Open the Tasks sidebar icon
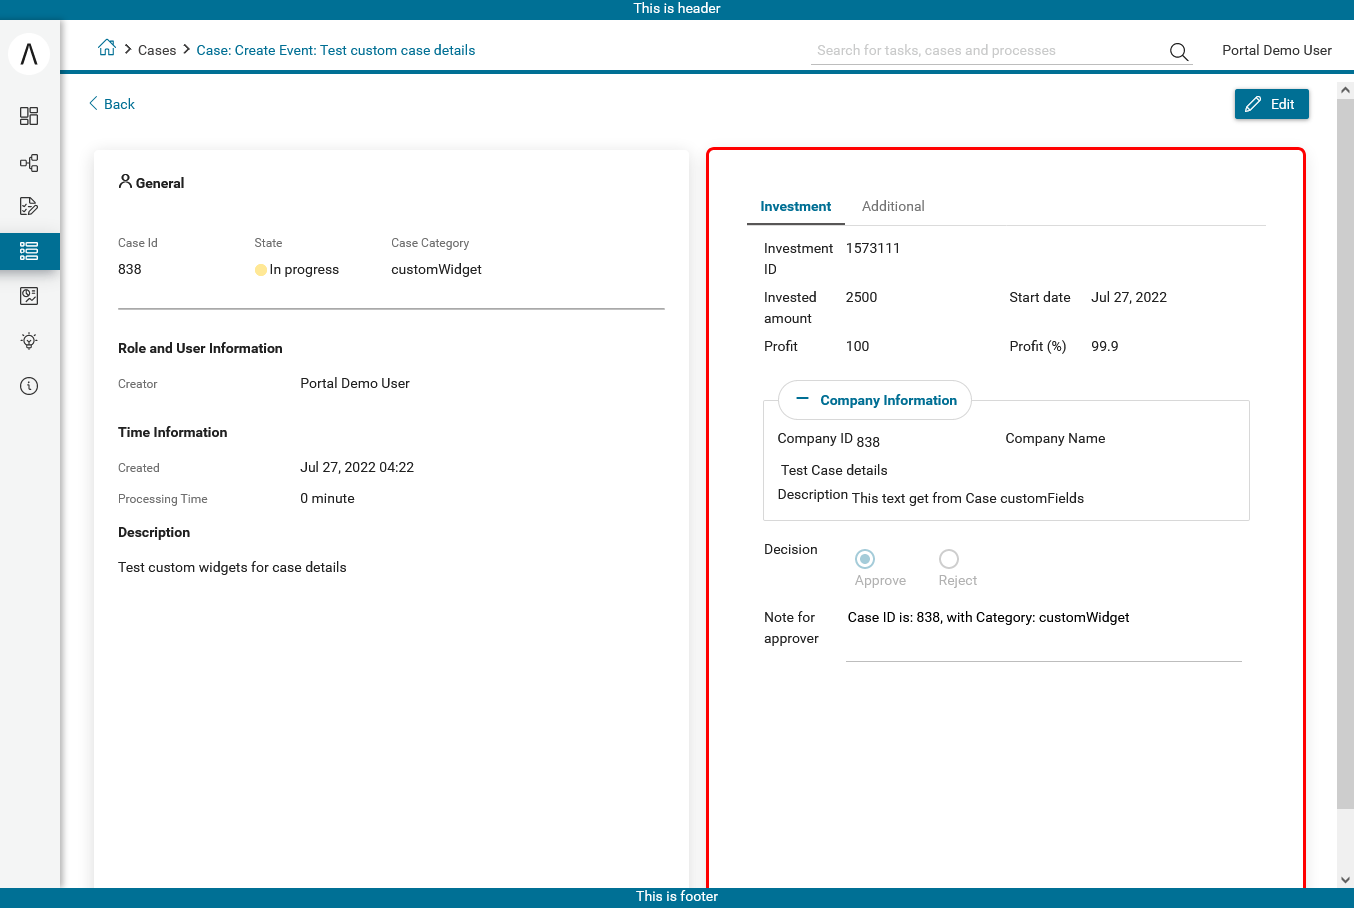Screen dimensions: 1354x908 pyautogui.click(x=29, y=206)
